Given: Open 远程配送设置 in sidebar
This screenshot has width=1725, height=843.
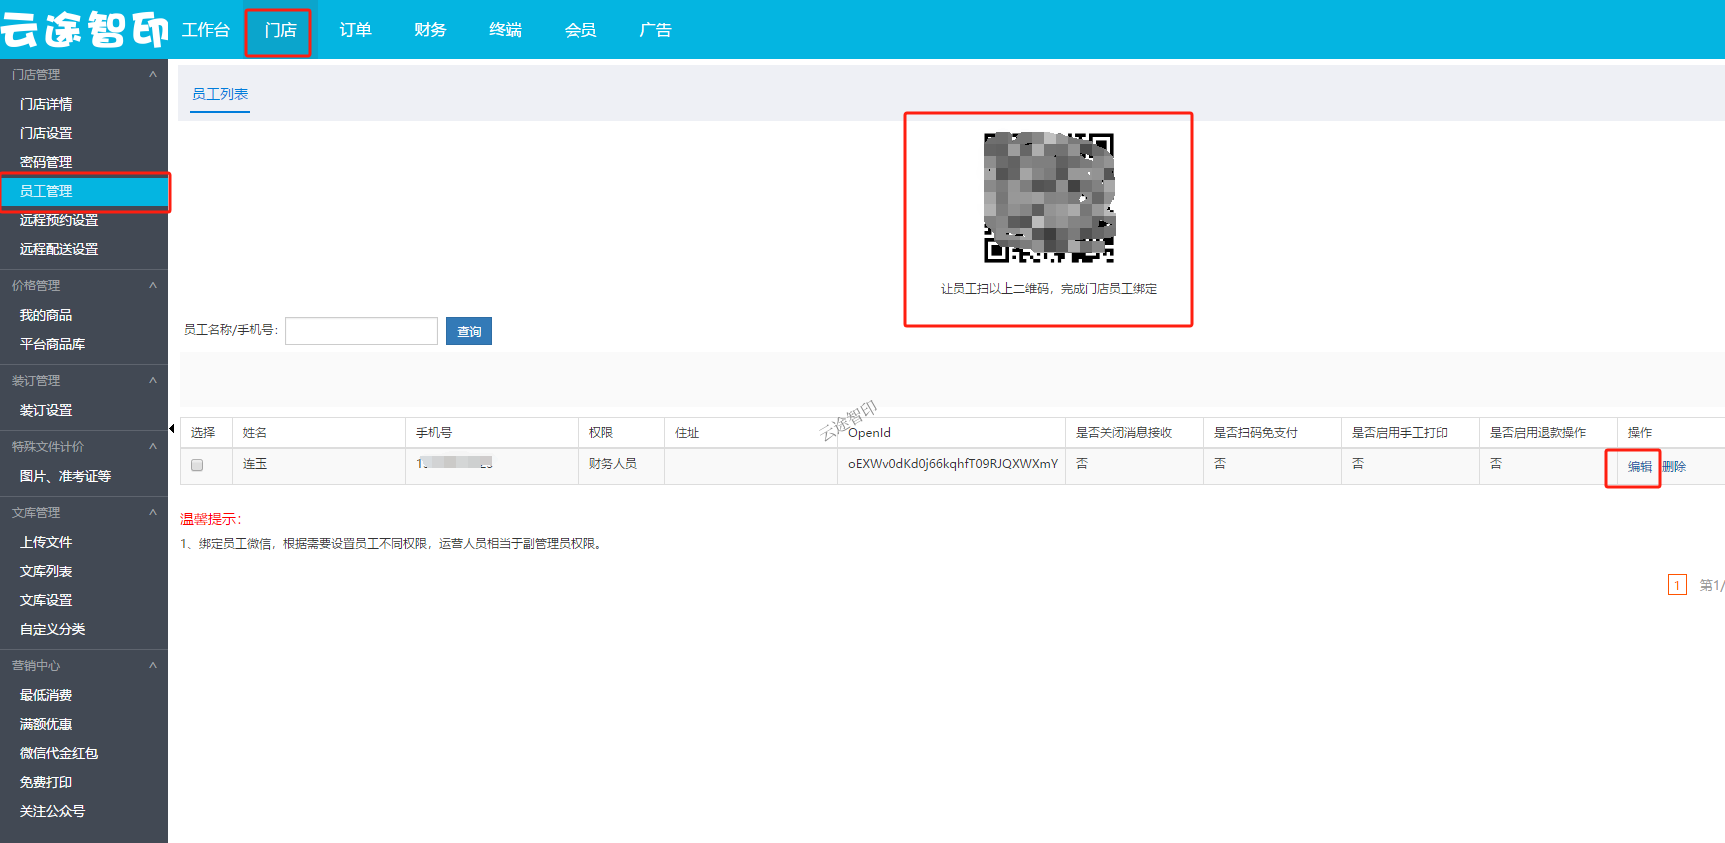Looking at the screenshot, I should (x=59, y=249).
